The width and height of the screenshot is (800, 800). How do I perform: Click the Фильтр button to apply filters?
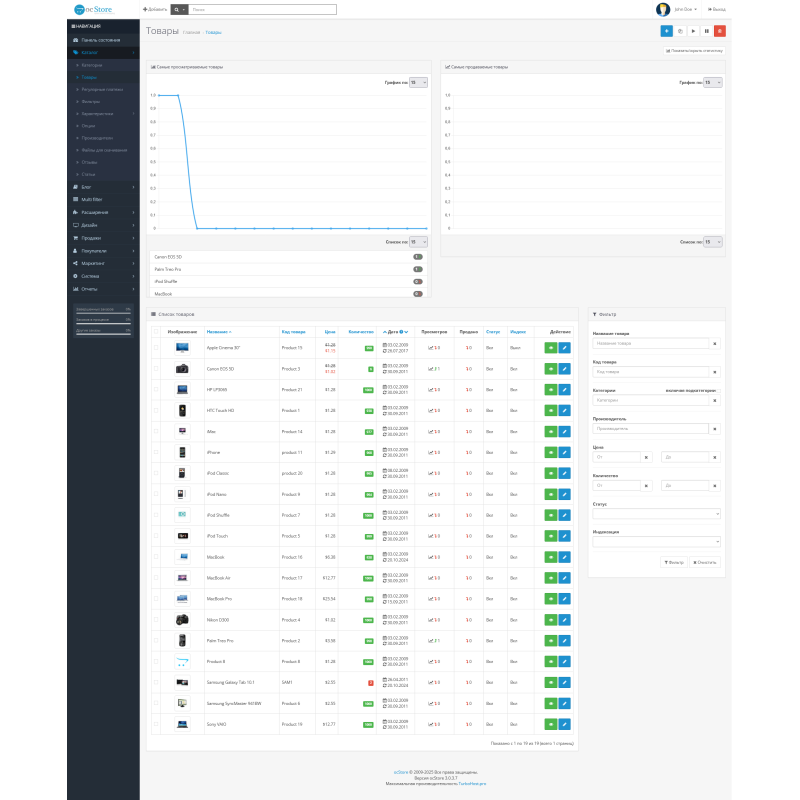(x=674, y=561)
